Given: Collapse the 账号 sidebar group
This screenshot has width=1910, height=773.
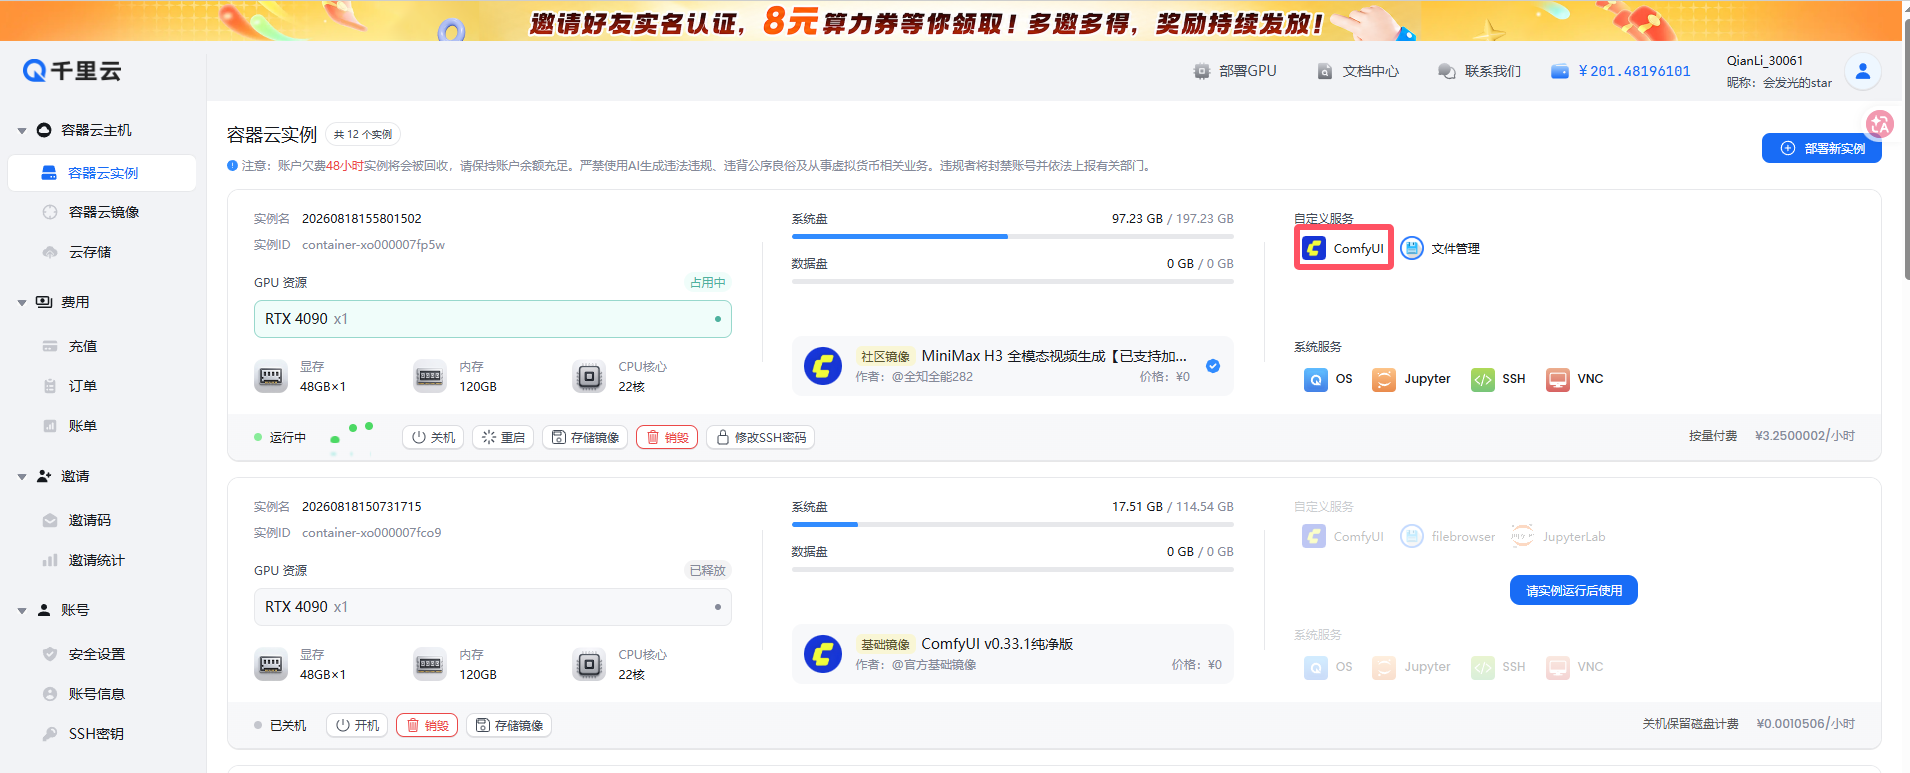Looking at the screenshot, I should click(22, 611).
